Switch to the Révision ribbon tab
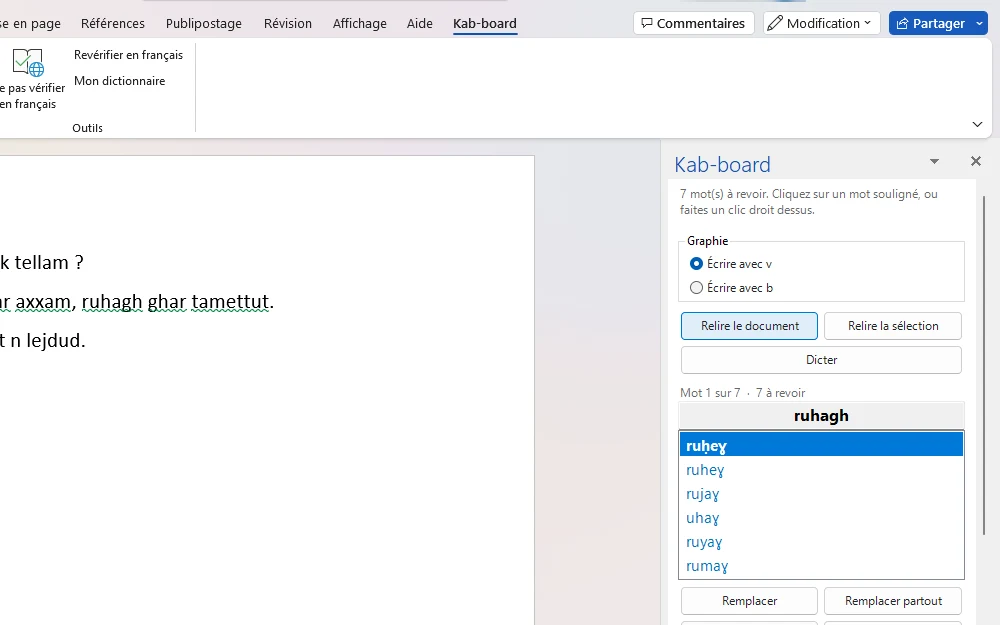Viewport: 1000px width, 625px height. click(x=288, y=24)
